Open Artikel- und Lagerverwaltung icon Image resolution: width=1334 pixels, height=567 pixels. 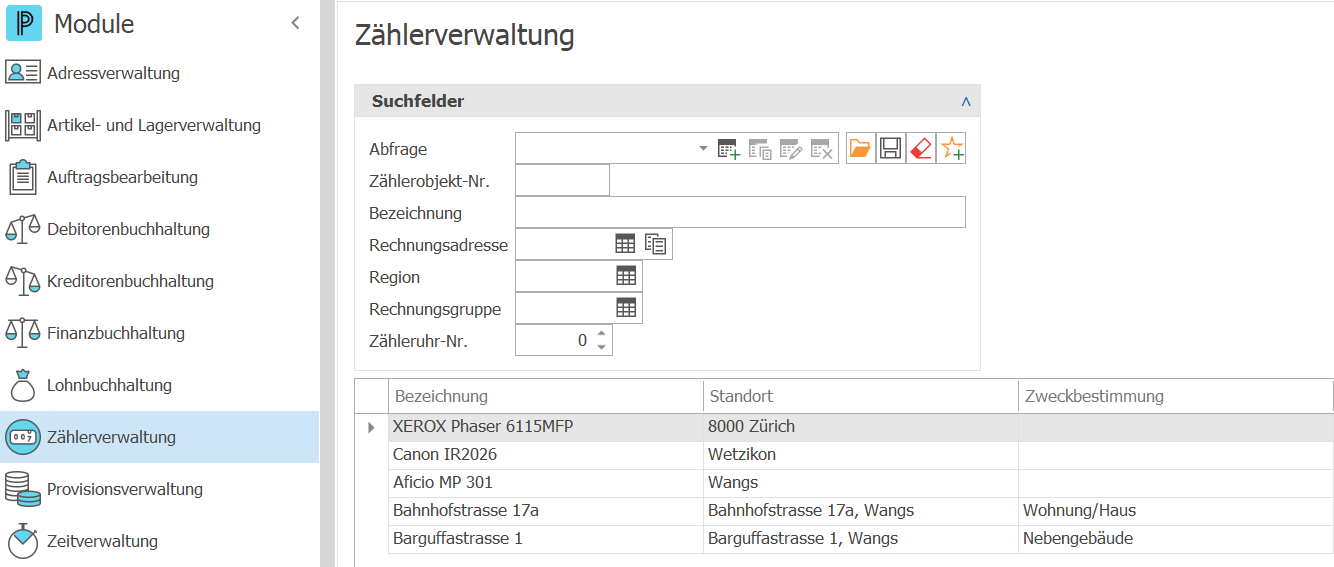(23, 125)
